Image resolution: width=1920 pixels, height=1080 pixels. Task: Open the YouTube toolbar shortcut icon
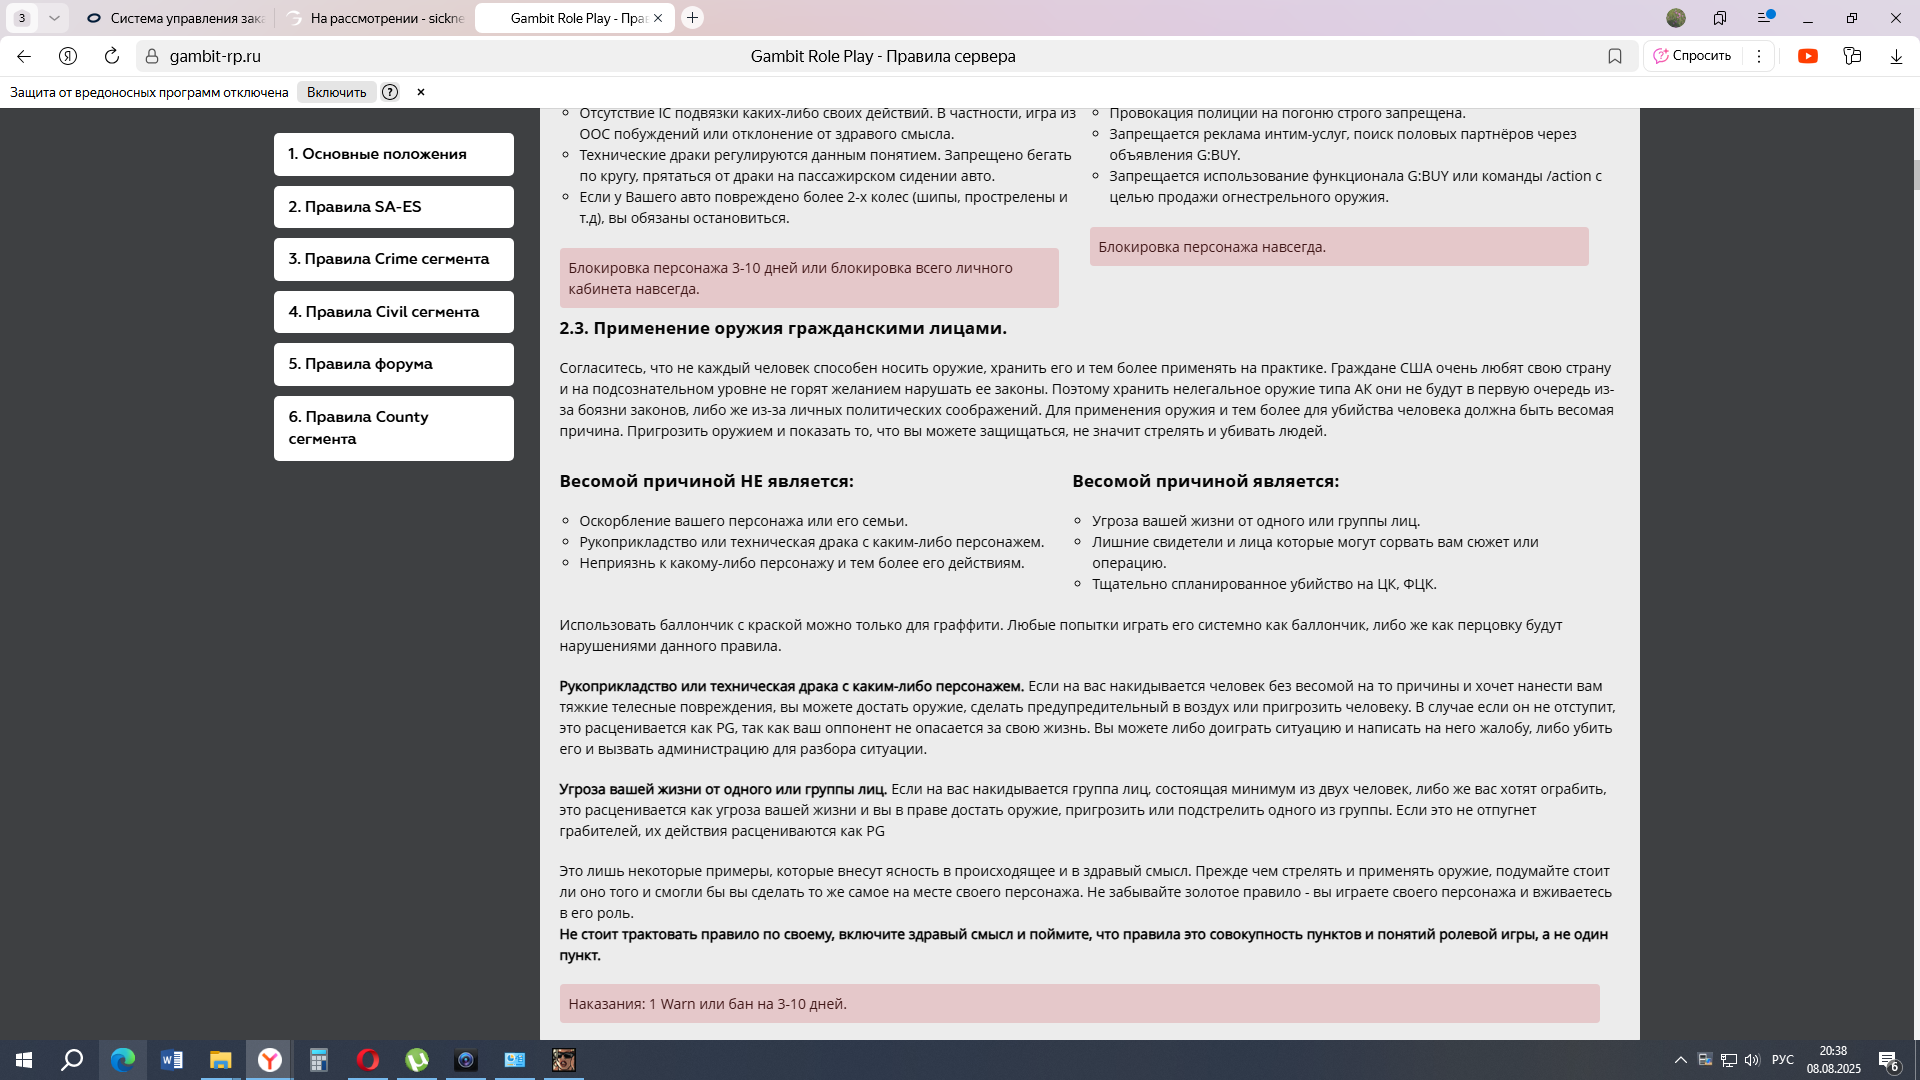1807,56
